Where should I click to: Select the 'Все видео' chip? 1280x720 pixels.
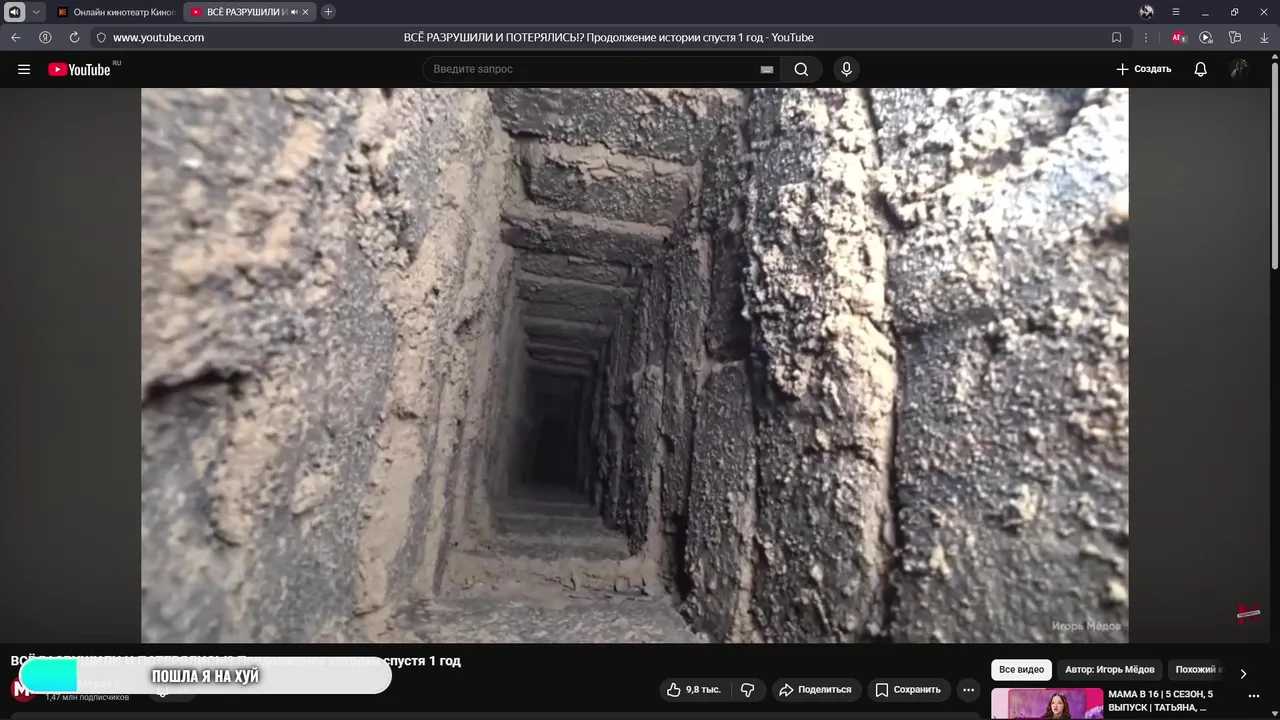coord(1021,669)
